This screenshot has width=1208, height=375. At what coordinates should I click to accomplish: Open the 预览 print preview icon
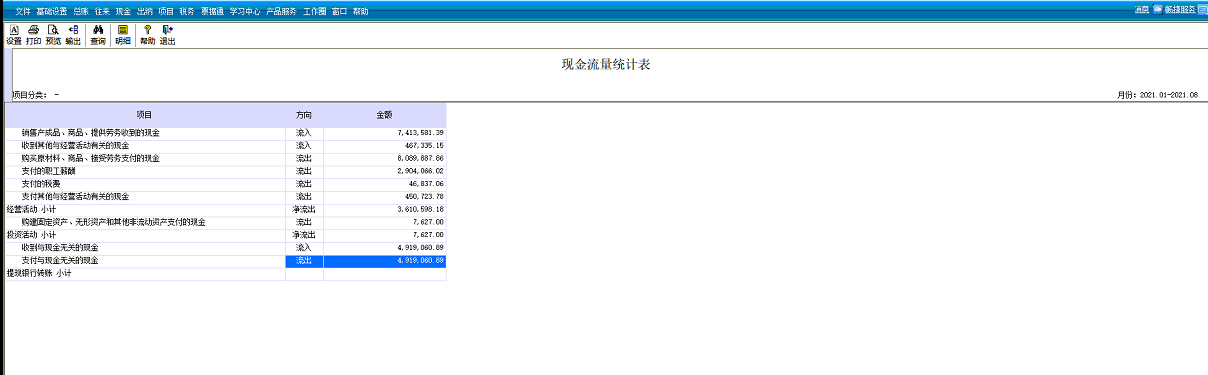tap(53, 35)
